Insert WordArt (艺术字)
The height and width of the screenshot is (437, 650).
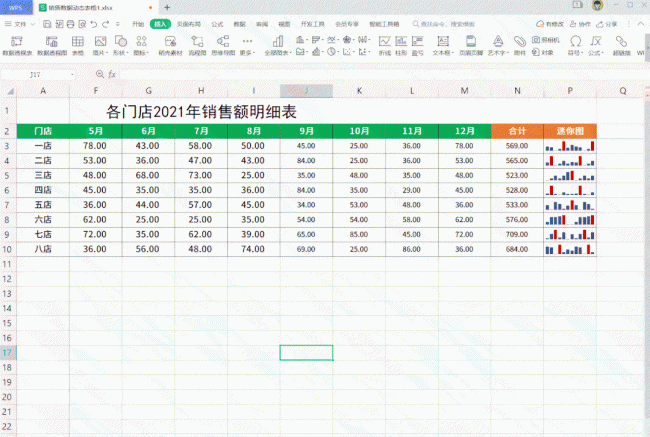pyautogui.click(x=498, y=46)
